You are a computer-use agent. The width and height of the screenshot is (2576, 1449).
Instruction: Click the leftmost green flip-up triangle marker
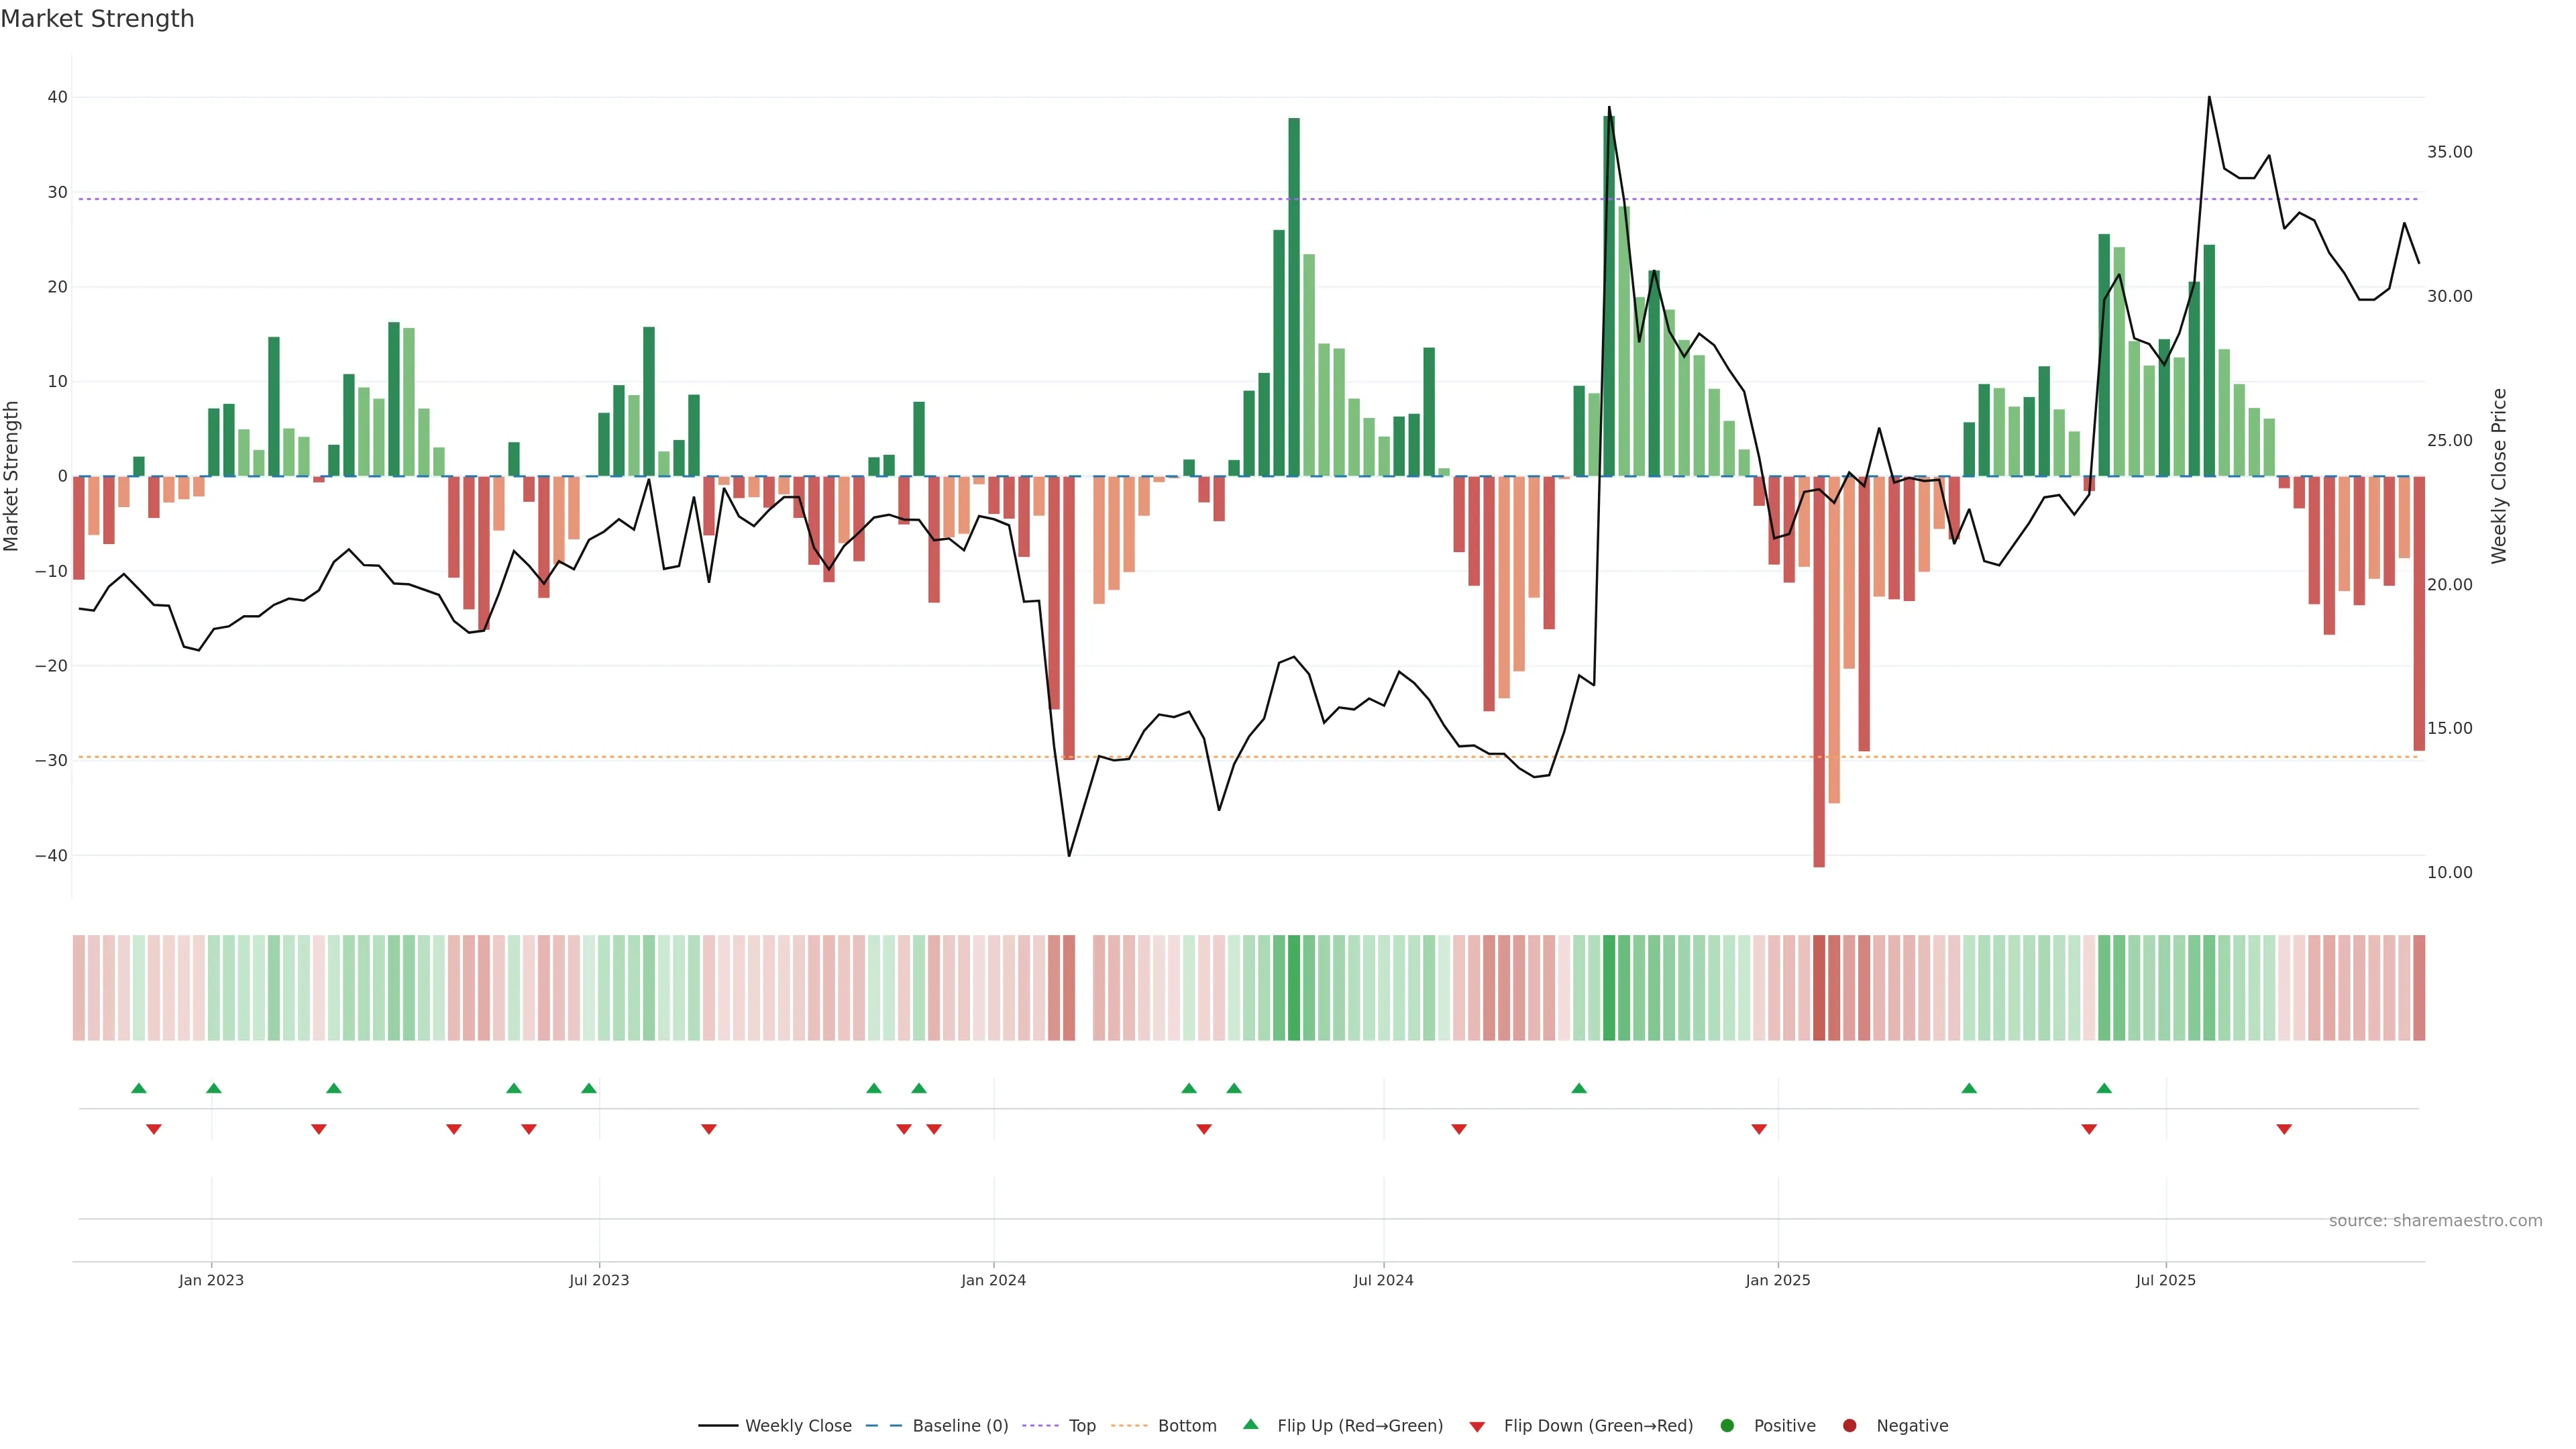[x=139, y=1088]
